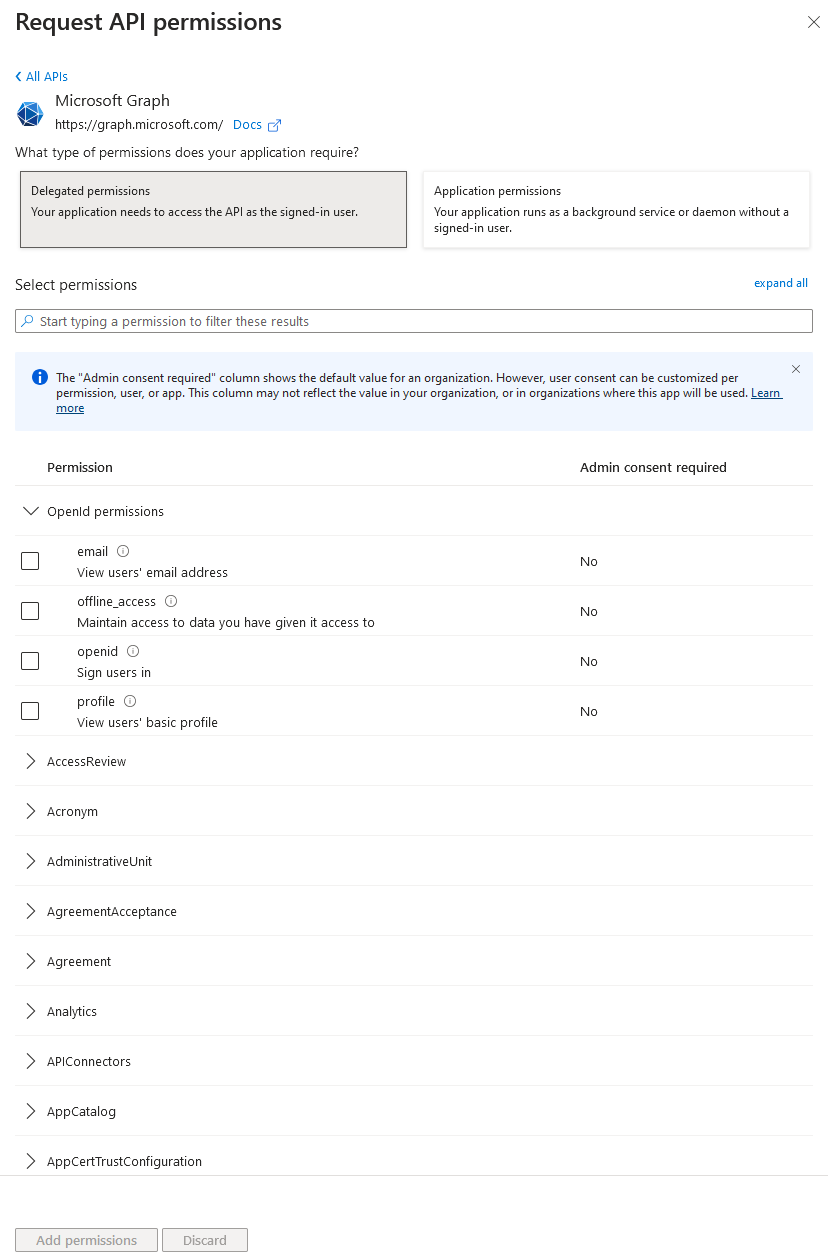This screenshot has height=1260, width=828.
Task: Collapse the OpenId permissions section
Action: click(x=30, y=511)
